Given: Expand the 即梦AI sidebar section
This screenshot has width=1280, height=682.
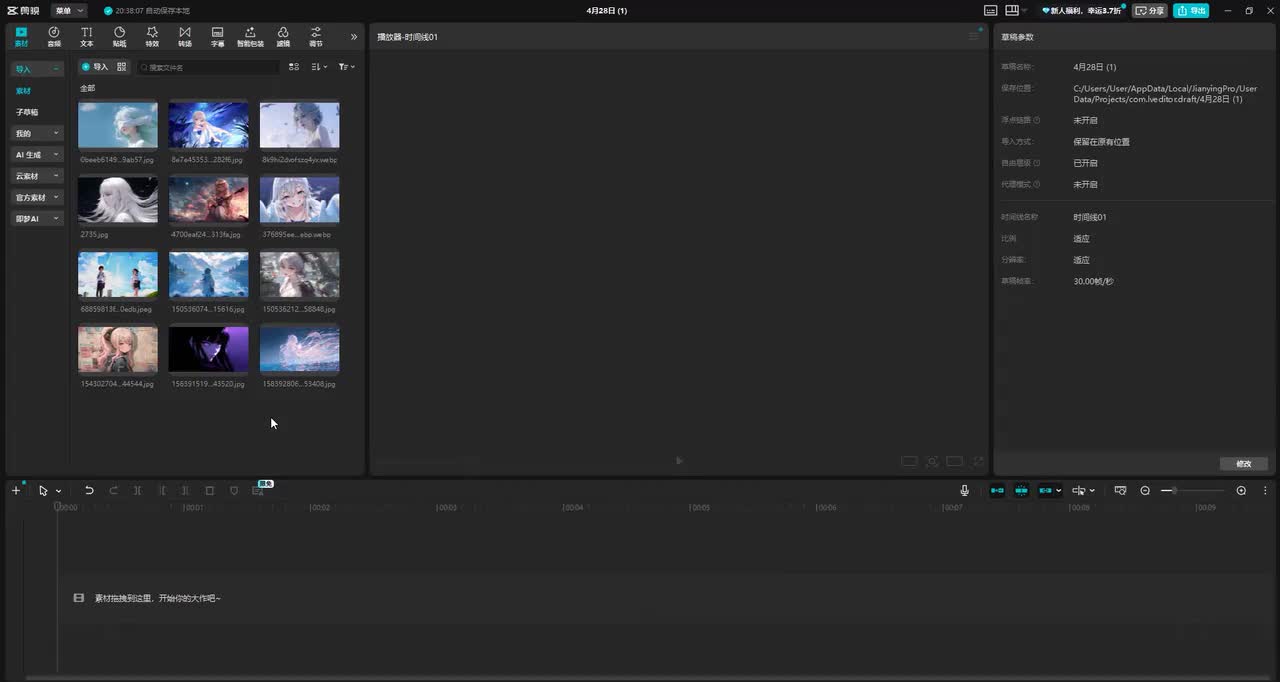Looking at the screenshot, I should [x=37, y=218].
